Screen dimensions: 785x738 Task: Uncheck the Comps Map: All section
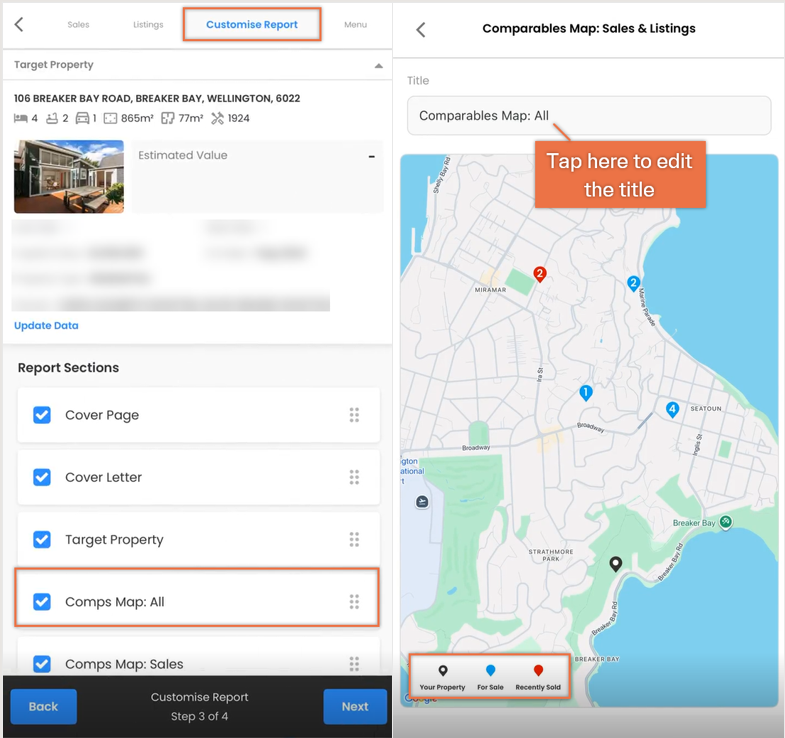coord(42,601)
